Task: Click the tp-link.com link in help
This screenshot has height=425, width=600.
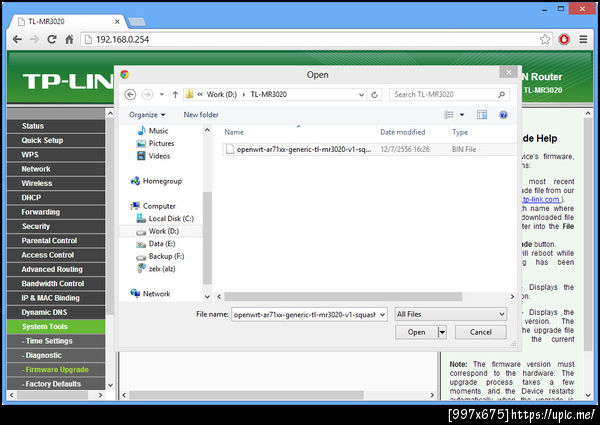Action: 541,200
